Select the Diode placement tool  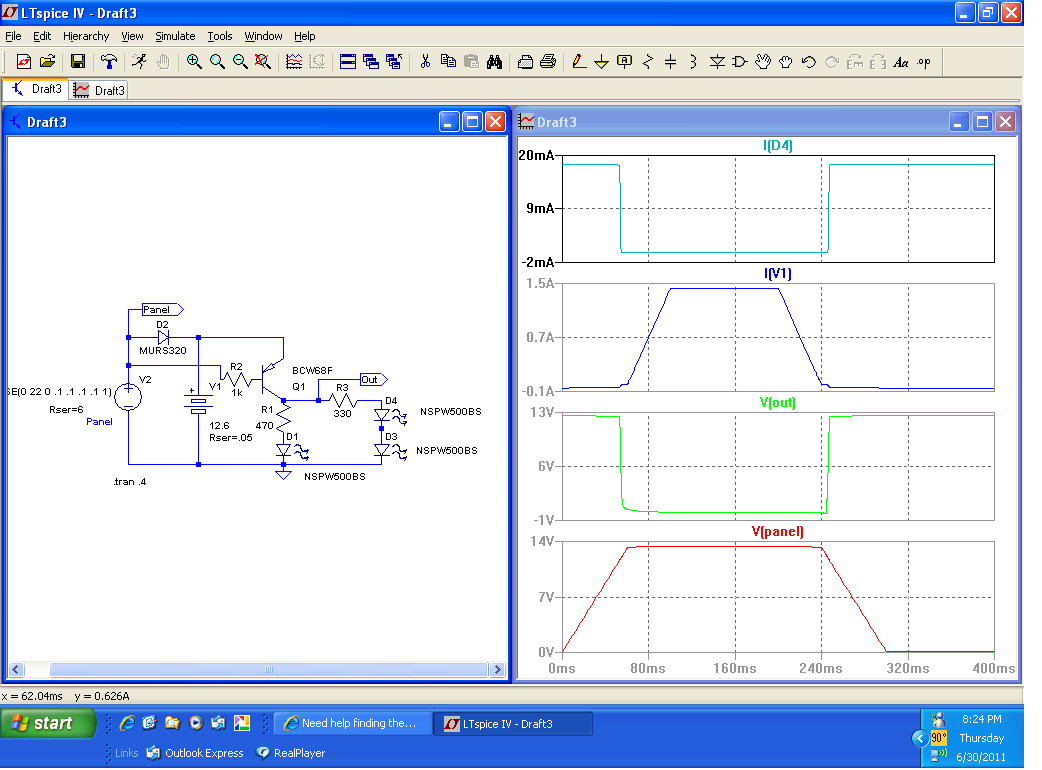pos(717,62)
